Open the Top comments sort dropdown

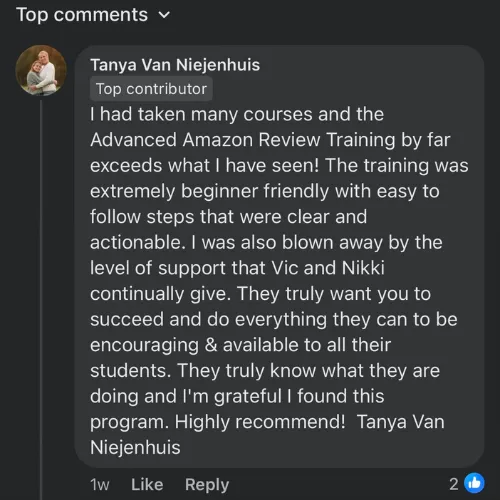[93, 15]
